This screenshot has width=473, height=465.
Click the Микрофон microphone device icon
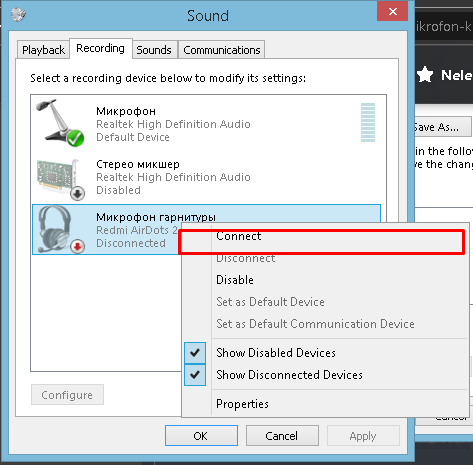pyautogui.click(x=60, y=123)
